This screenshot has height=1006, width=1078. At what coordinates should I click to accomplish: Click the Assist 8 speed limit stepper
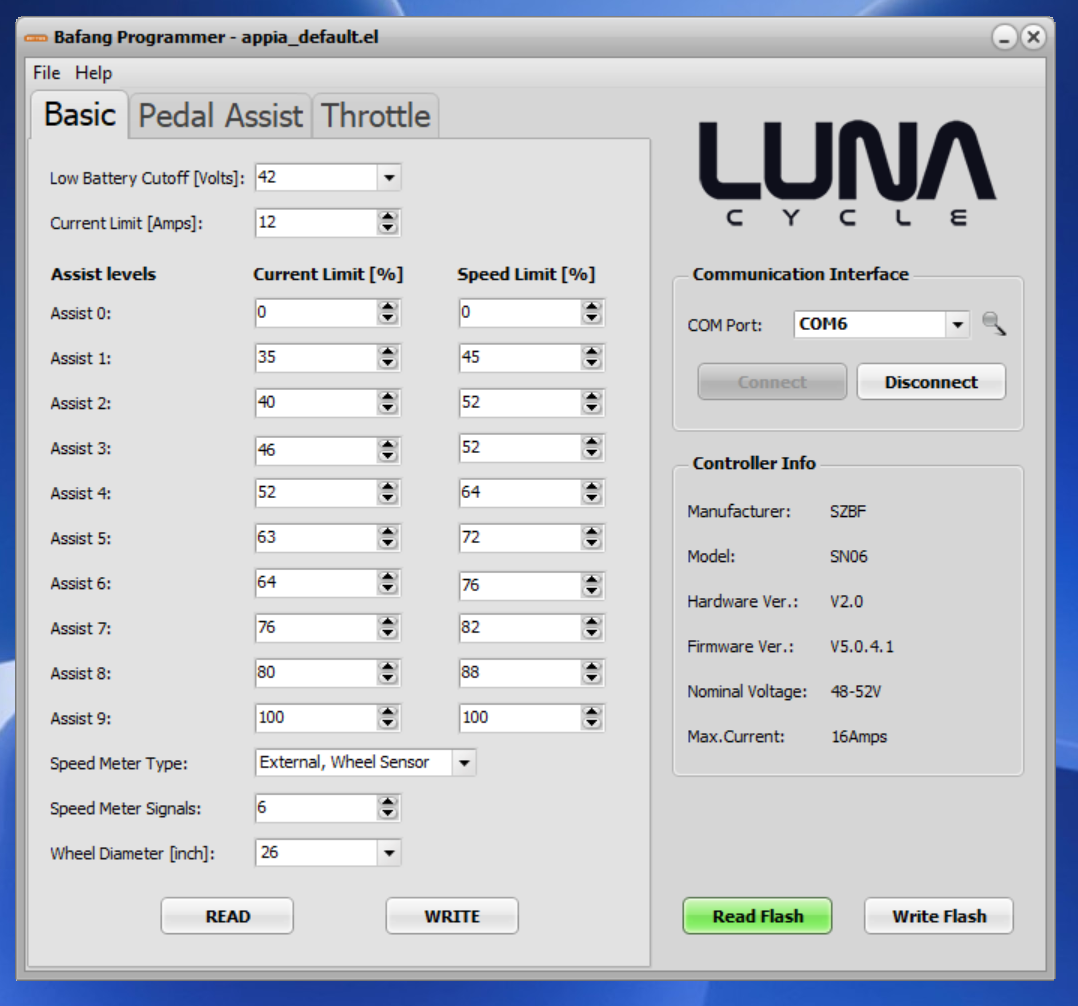tap(592, 673)
